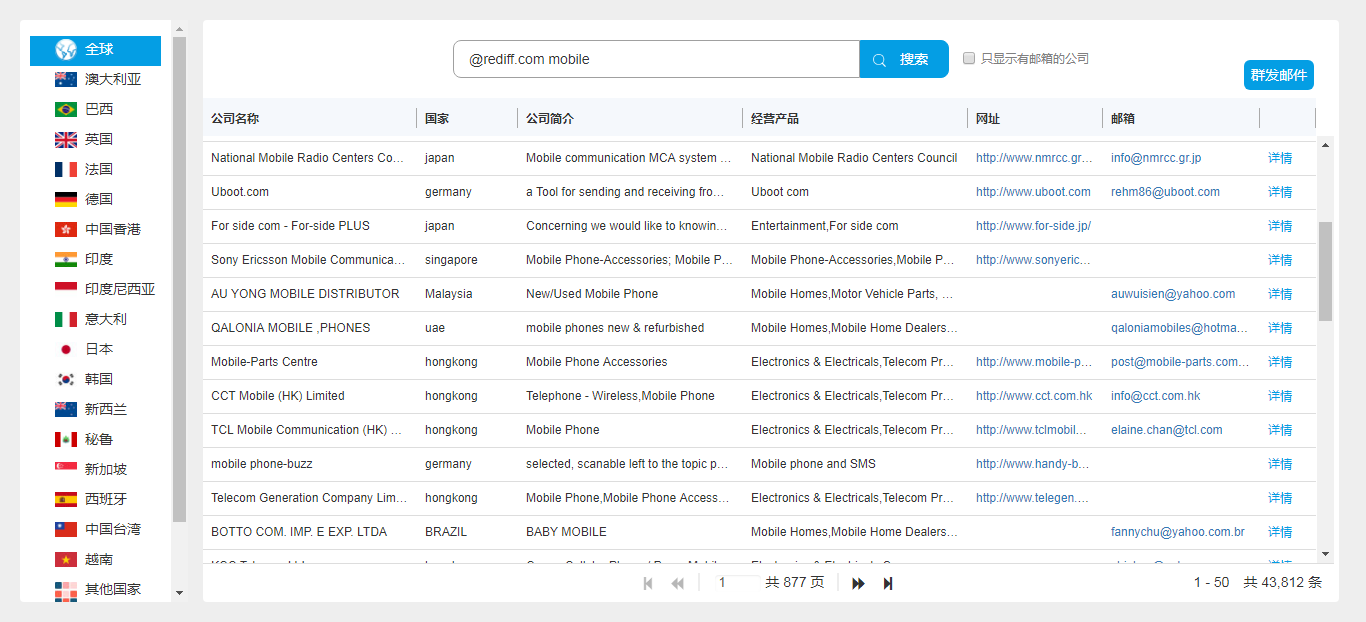Click the country list scrollbar down arrow
The image size is (1366, 622).
[180, 593]
